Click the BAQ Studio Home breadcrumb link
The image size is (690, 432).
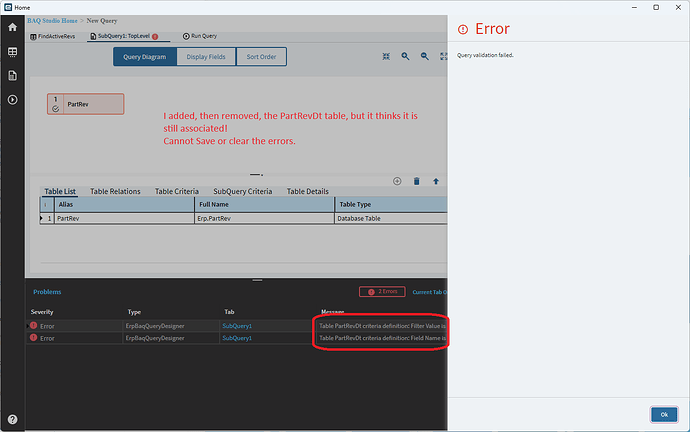[x=52, y=21]
